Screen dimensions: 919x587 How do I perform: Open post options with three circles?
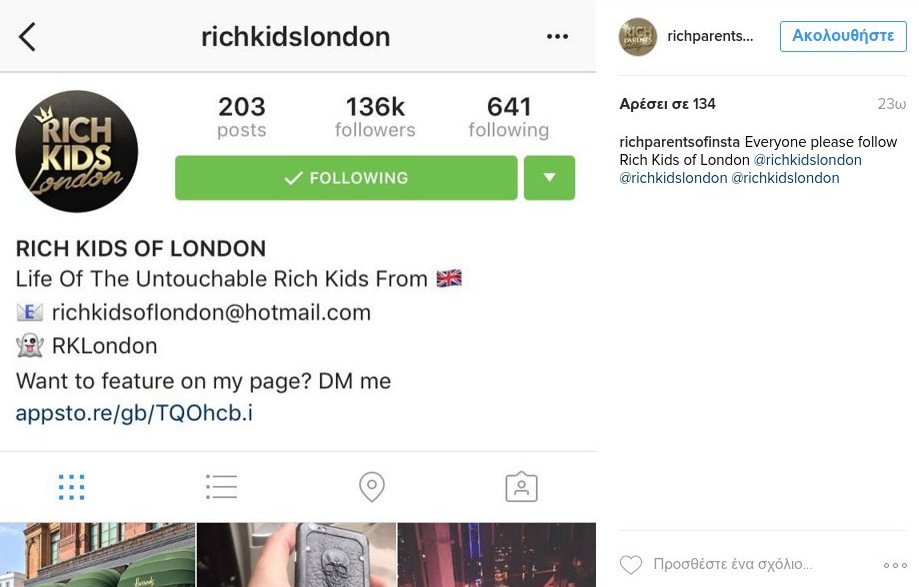tap(895, 565)
